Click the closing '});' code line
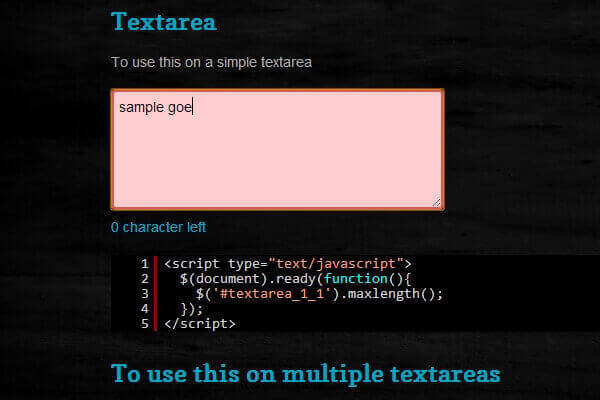The image size is (600, 400). (x=191, y=309)
